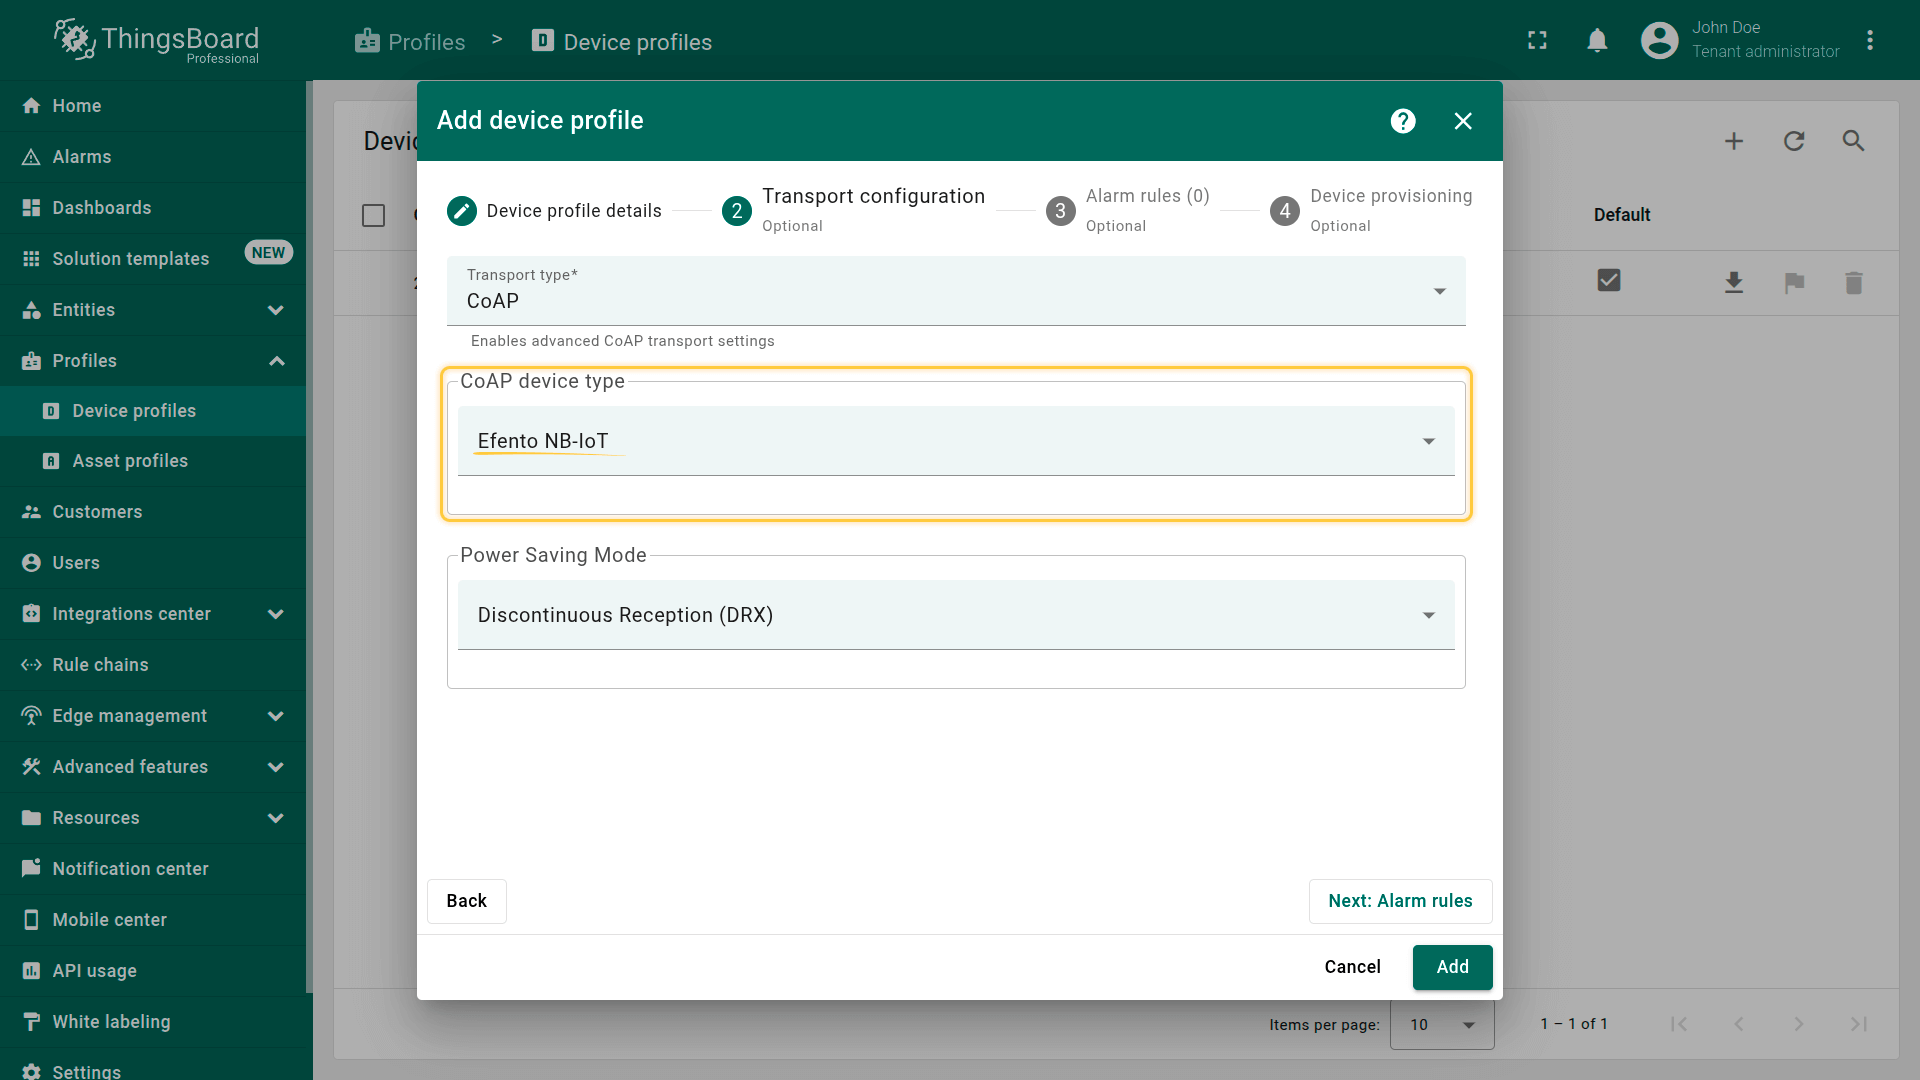
Task: Open the items per page selector
Action: (x=1441, y=1024)
